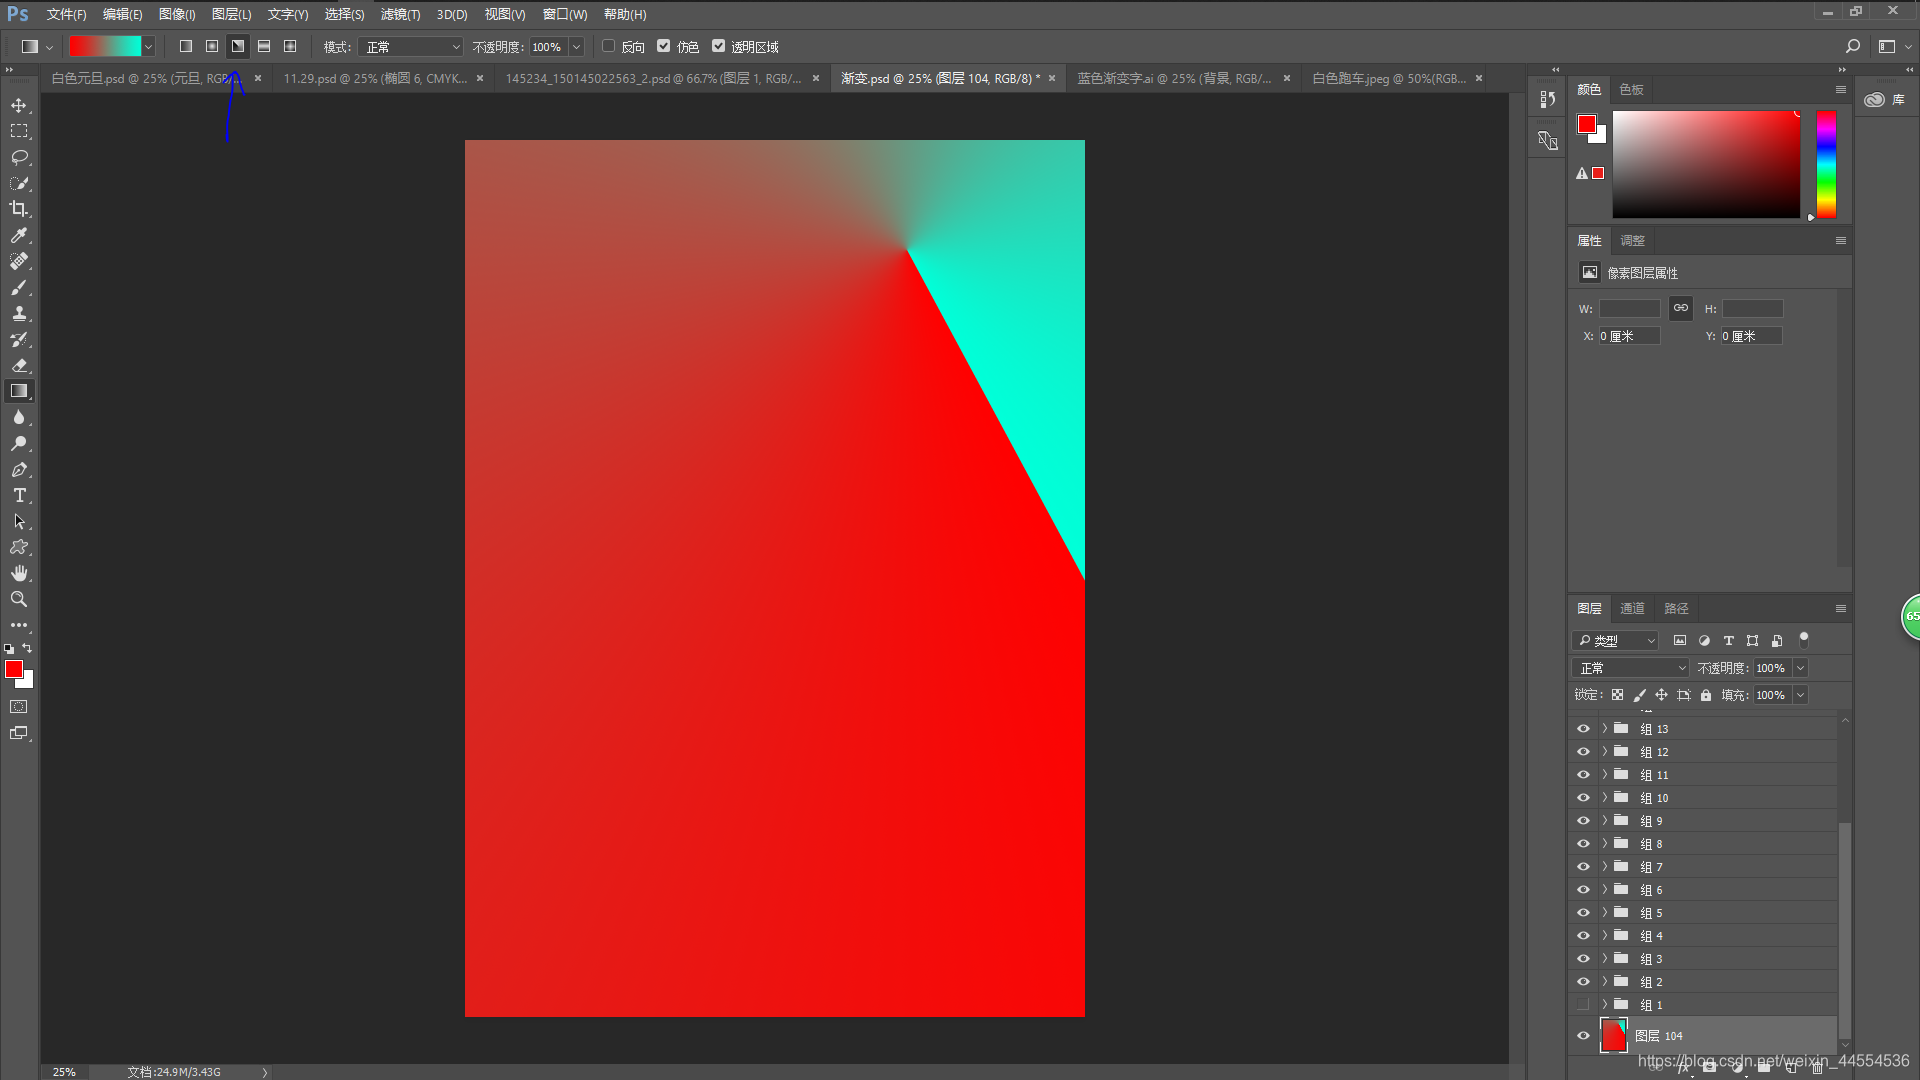Toggle the Transparency (透明区域) checkbox
This screenshot has height=1080, width=1920.
point(718,46)
